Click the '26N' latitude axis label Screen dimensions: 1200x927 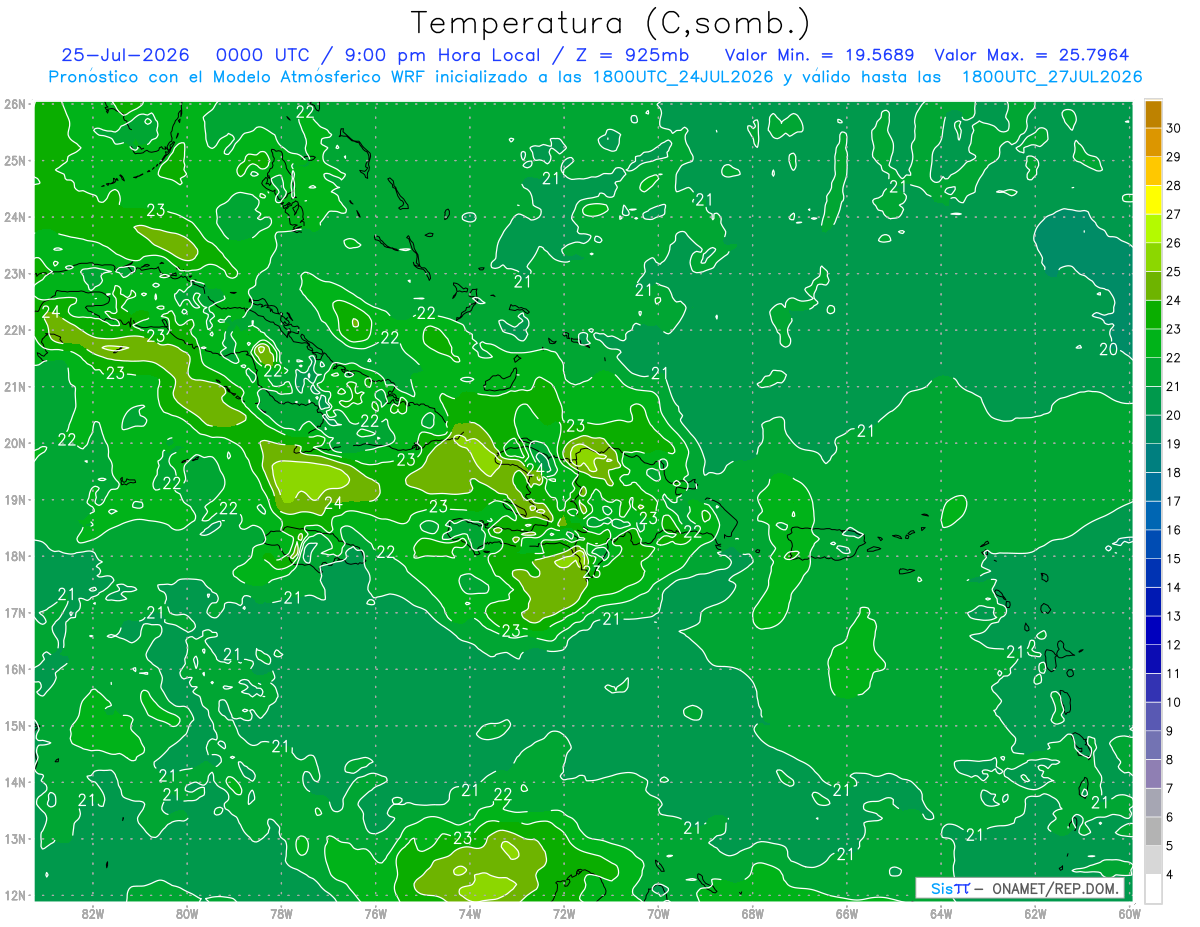(x=14, y=104)
